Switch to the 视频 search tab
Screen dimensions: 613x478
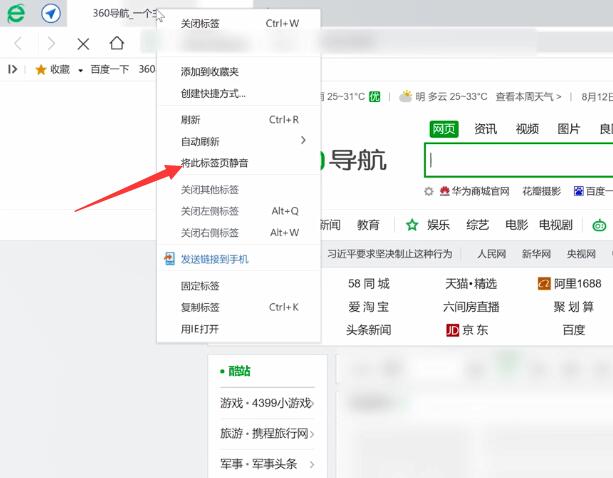pos(527,129)
